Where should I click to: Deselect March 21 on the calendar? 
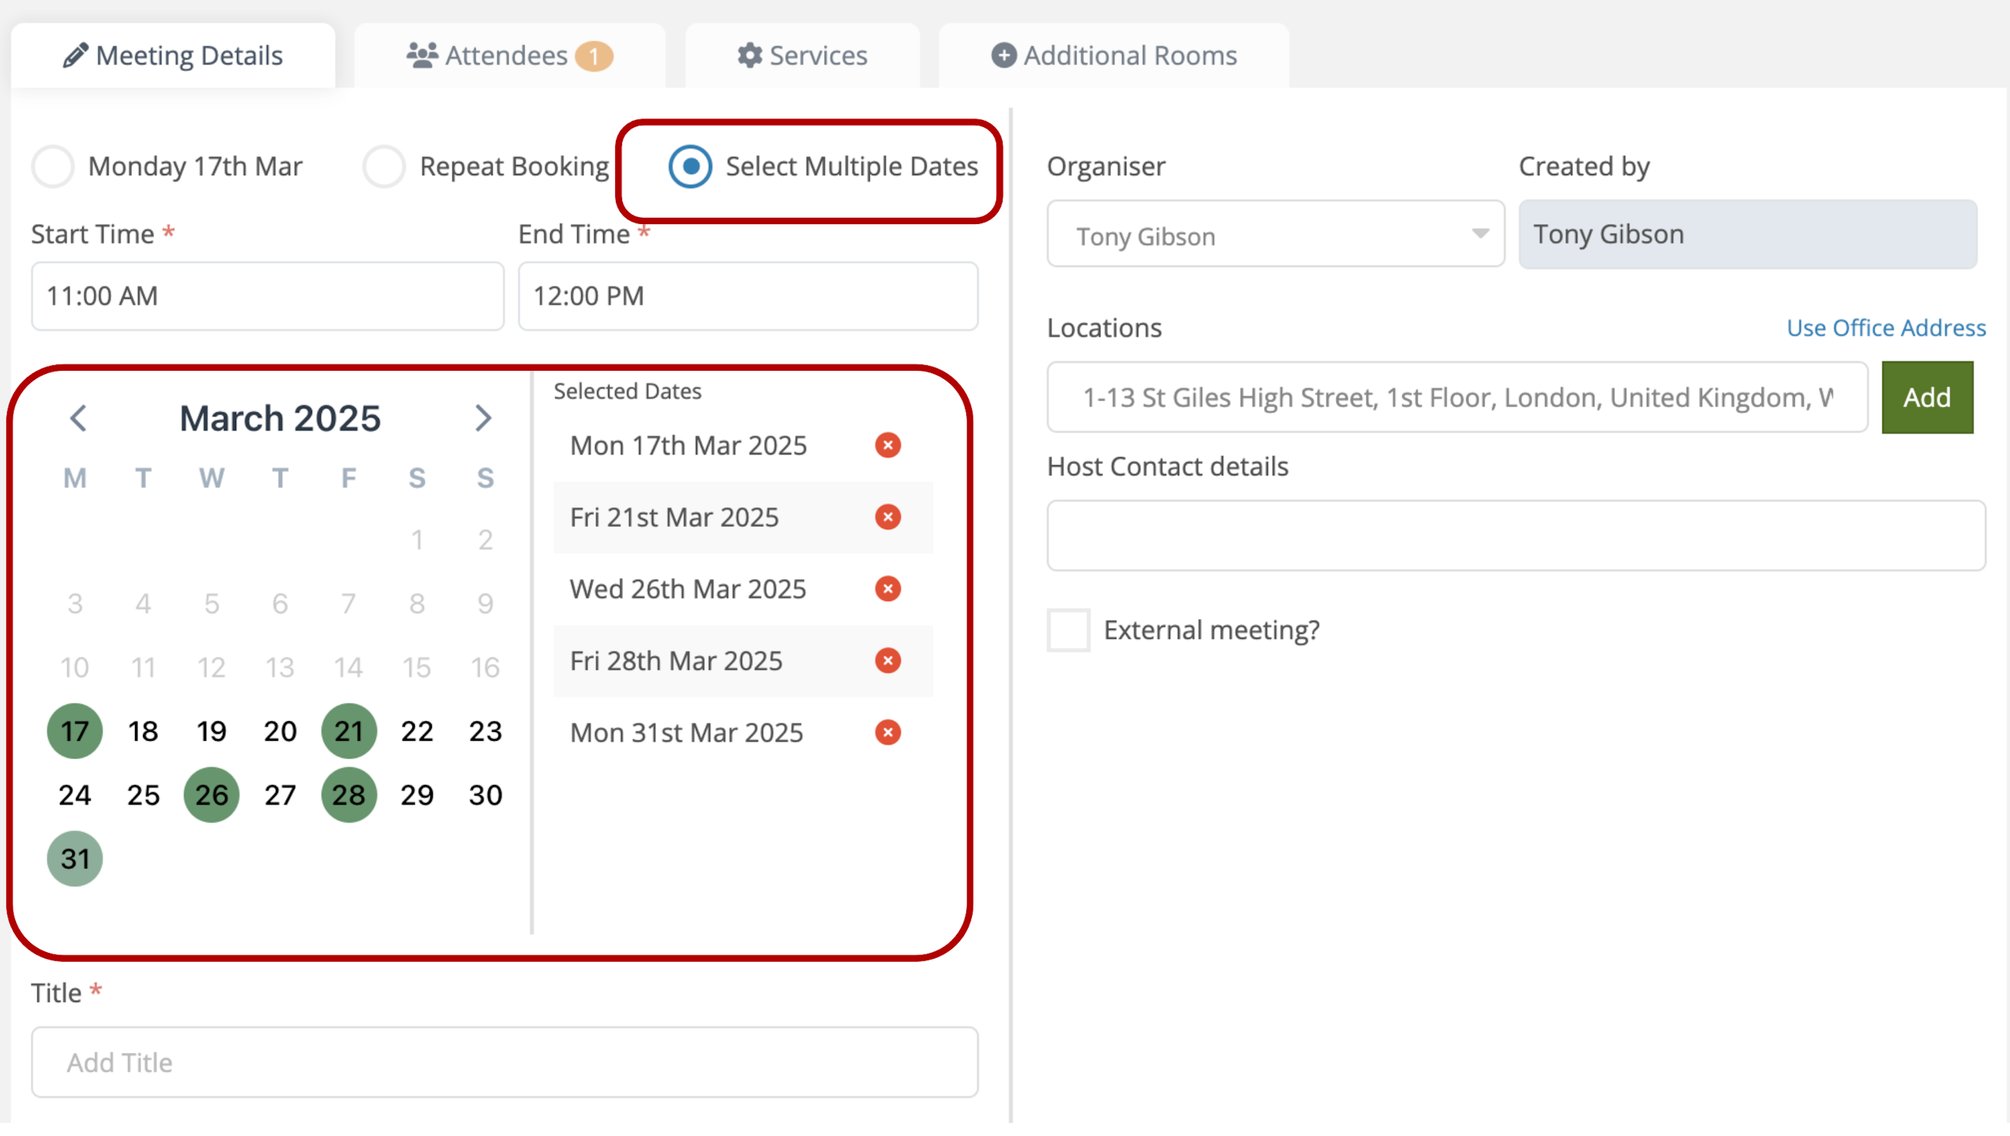[x=349, y=731]
